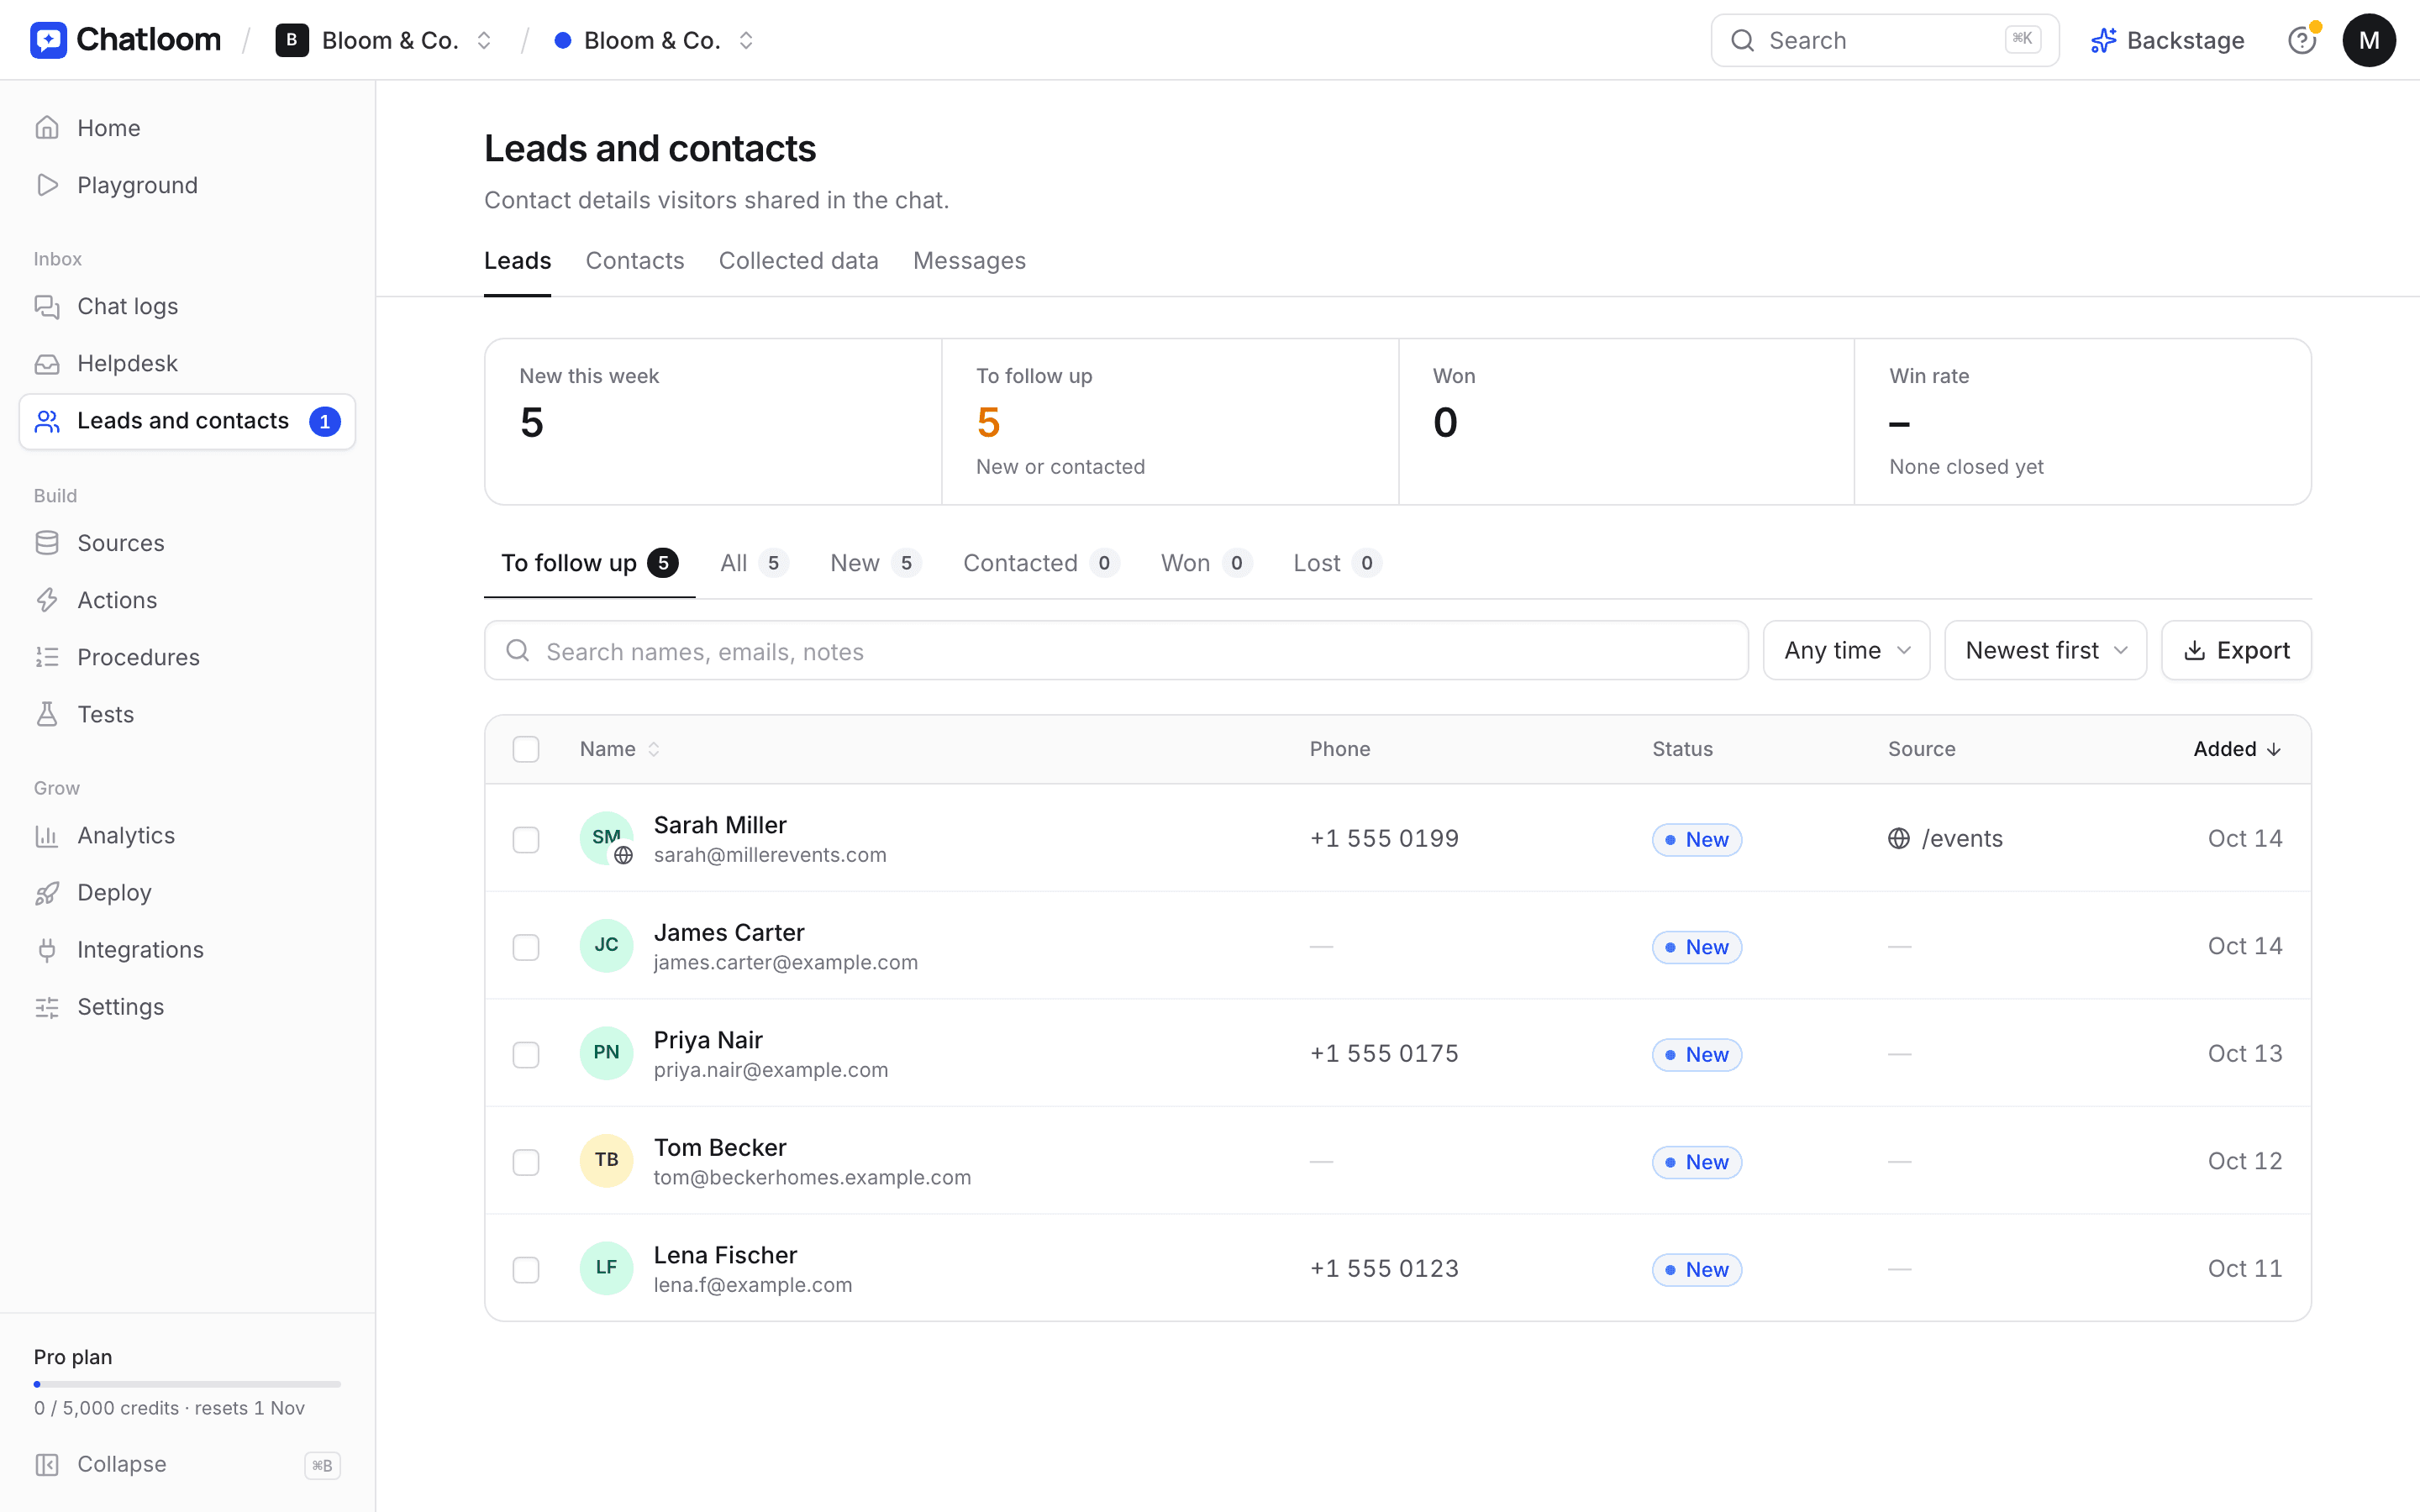Open Integrations in the sidebar
Image resolution: width=2420 pixels, height=1512 pixels.
[187, 949]
